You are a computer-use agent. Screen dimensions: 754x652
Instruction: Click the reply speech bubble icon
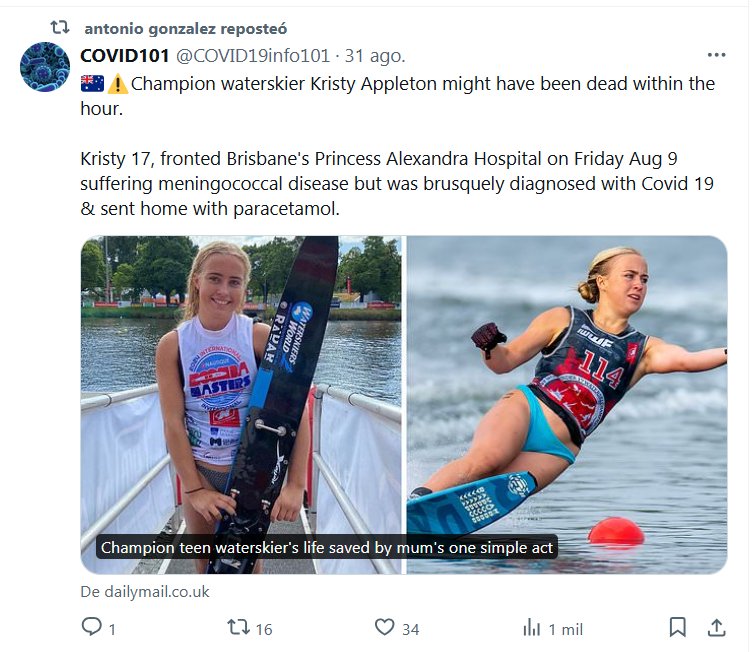(92, 627)
